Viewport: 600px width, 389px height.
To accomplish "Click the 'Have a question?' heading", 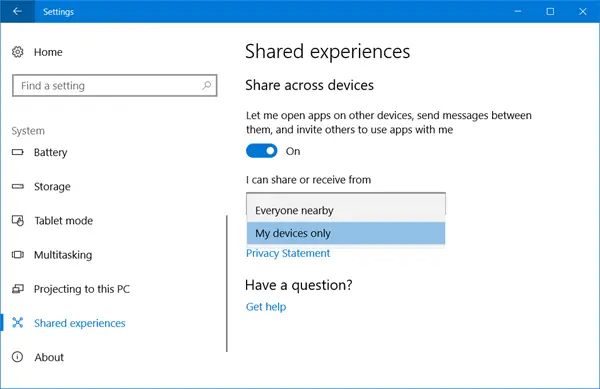I will pos(298,285).
